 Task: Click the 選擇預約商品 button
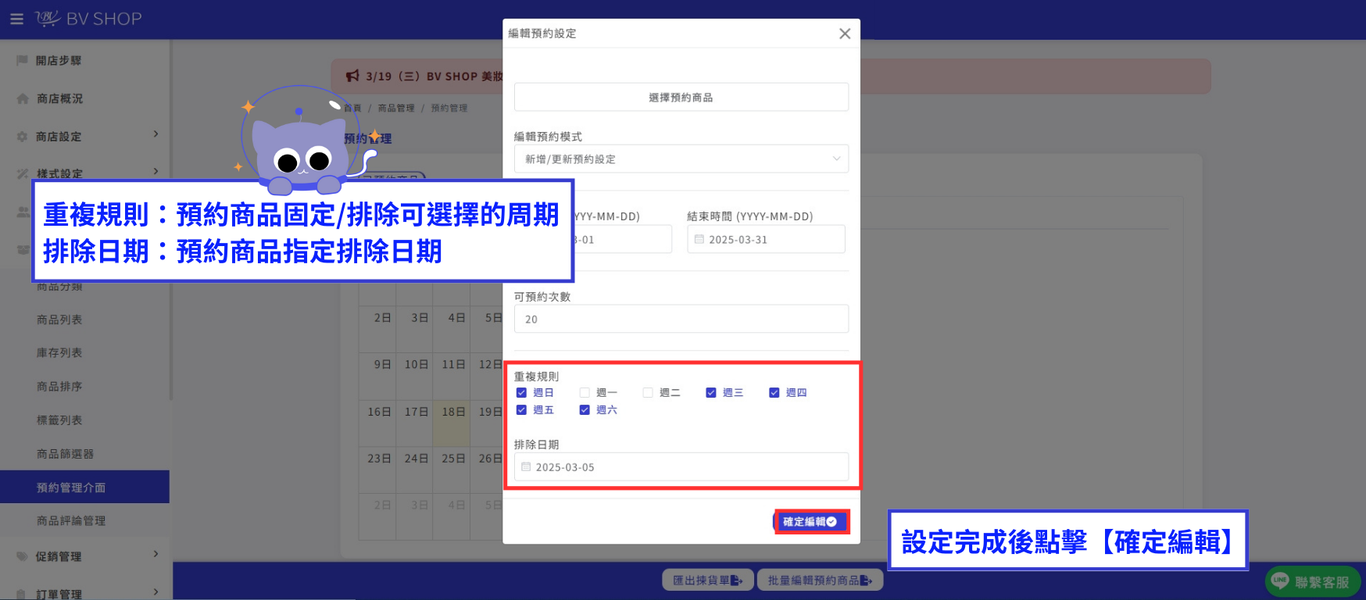point(681,97)
